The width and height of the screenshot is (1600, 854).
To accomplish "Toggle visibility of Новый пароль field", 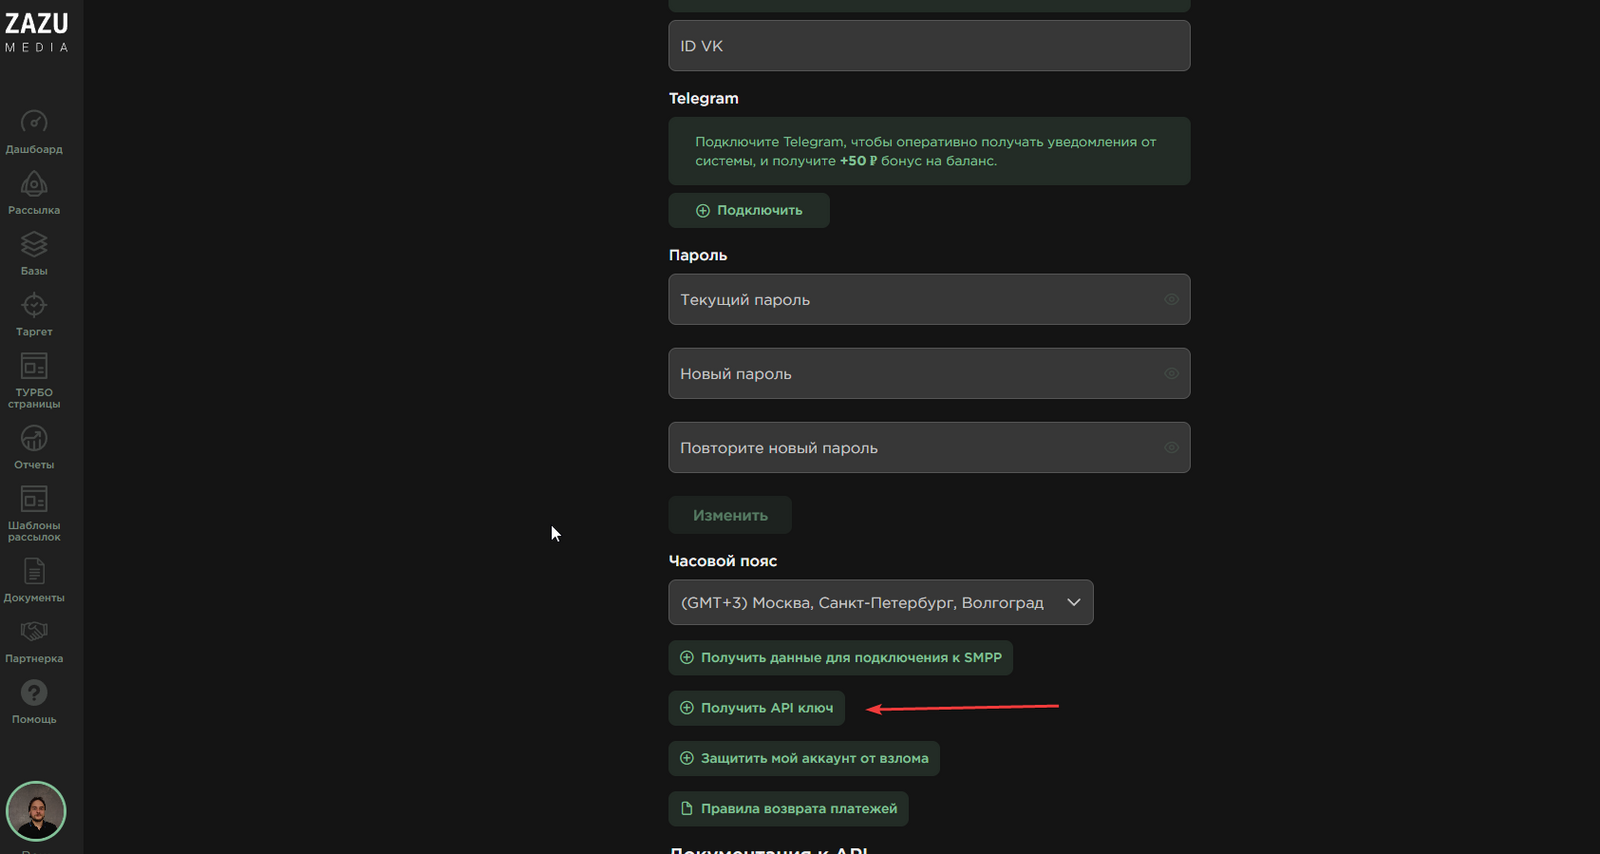I will [x=1171, y=374].
